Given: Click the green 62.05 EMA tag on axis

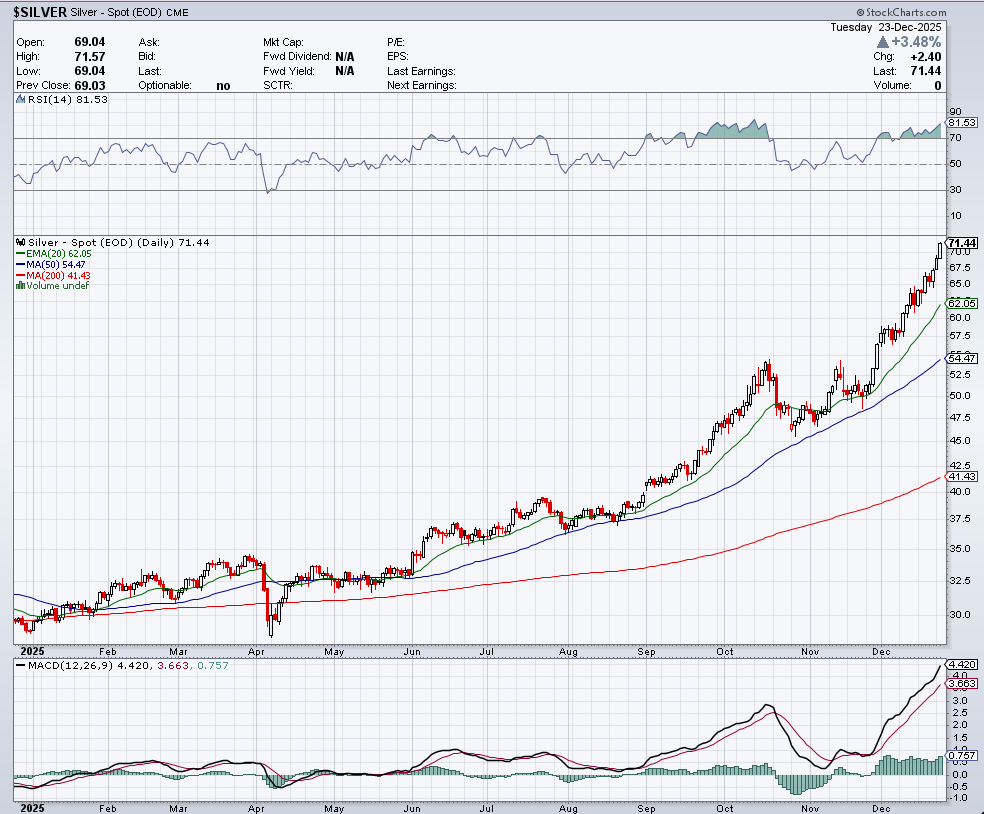Looking at the screenshot, I should click(962, 303).
